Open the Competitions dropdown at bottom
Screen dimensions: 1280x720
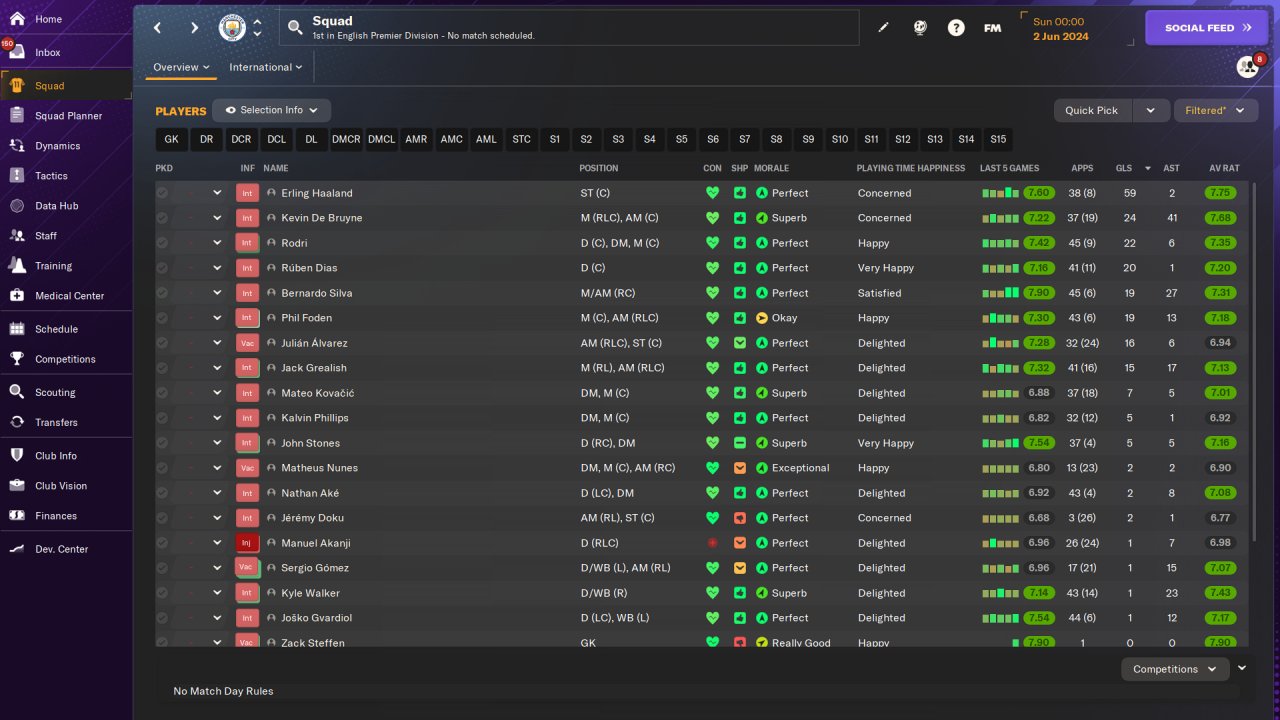click(1175, 669)
